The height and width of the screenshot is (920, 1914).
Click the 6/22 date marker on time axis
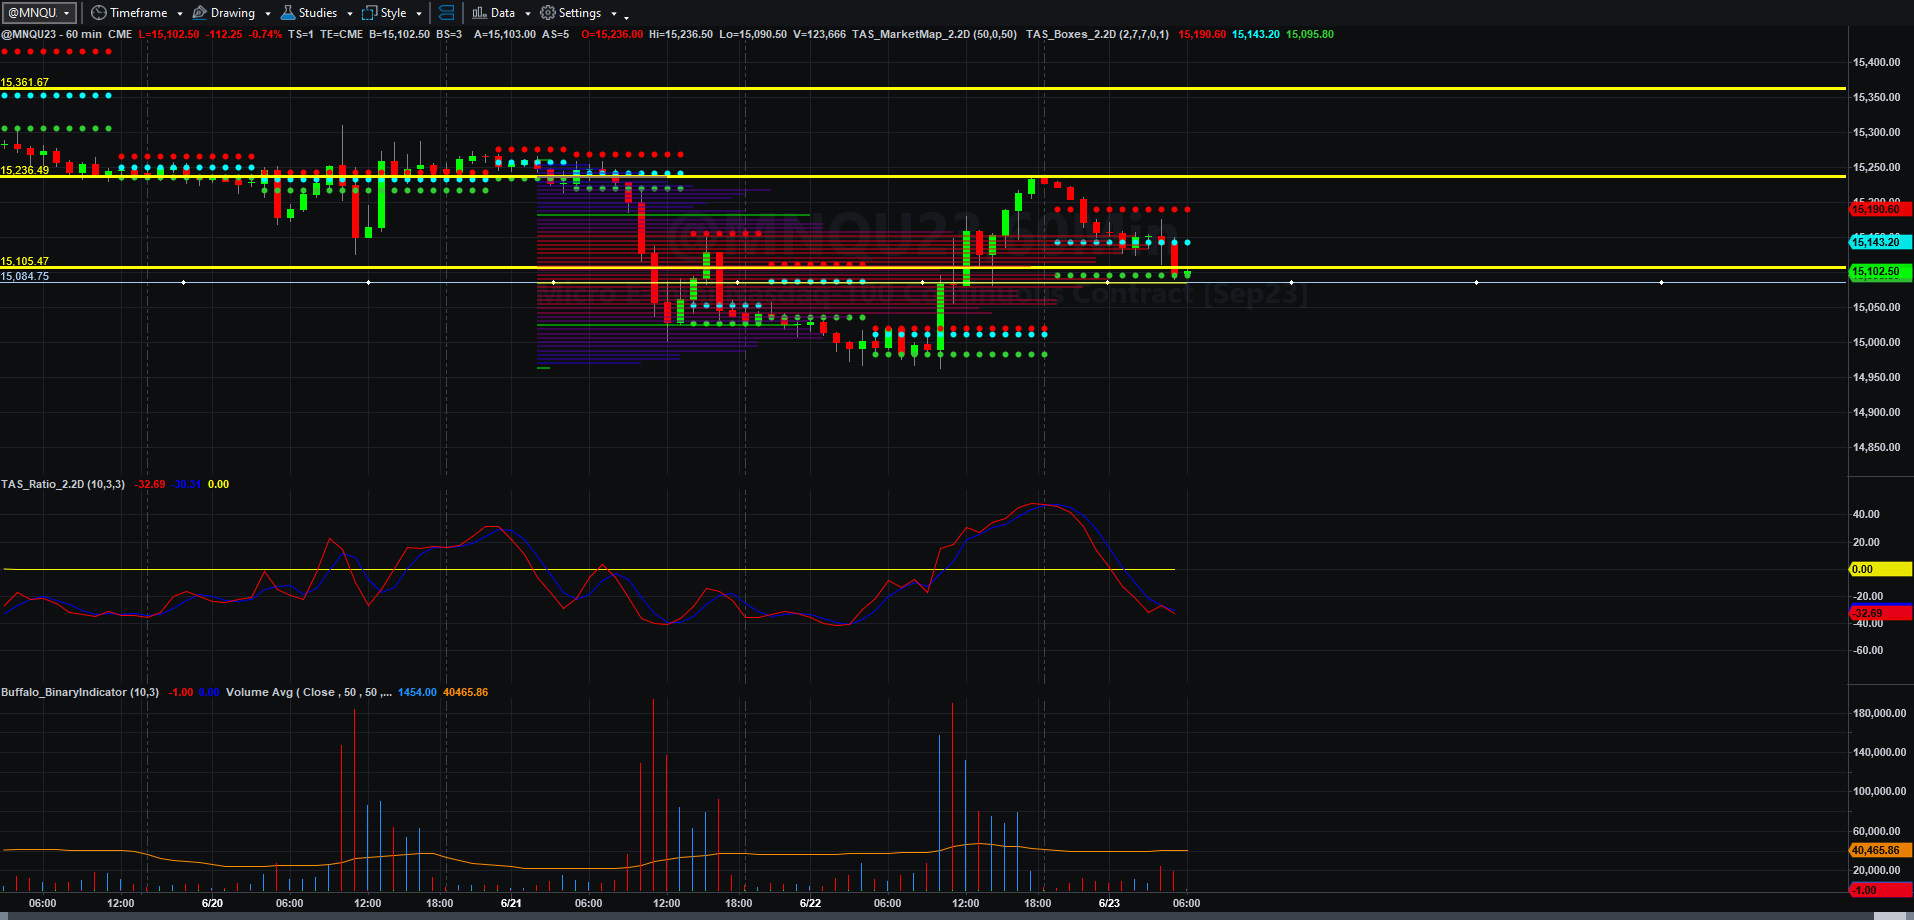click(x=810, y=903)
